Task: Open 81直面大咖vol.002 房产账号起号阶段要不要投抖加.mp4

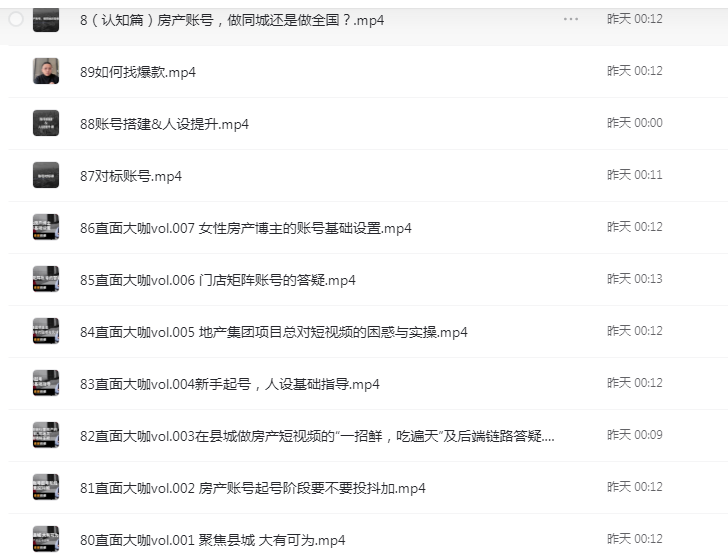Action: [x=252, y=488]
